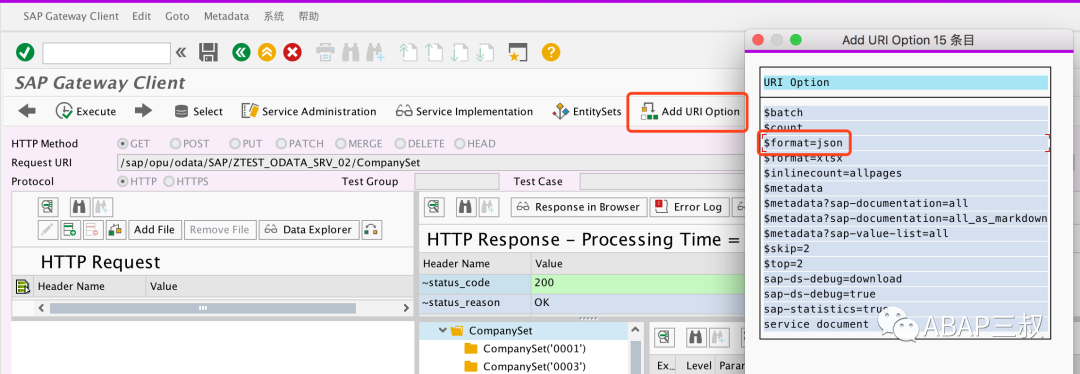1080x374 pixels.
Task: Click the left arrow on application toolbar
Action: point(27,111)
